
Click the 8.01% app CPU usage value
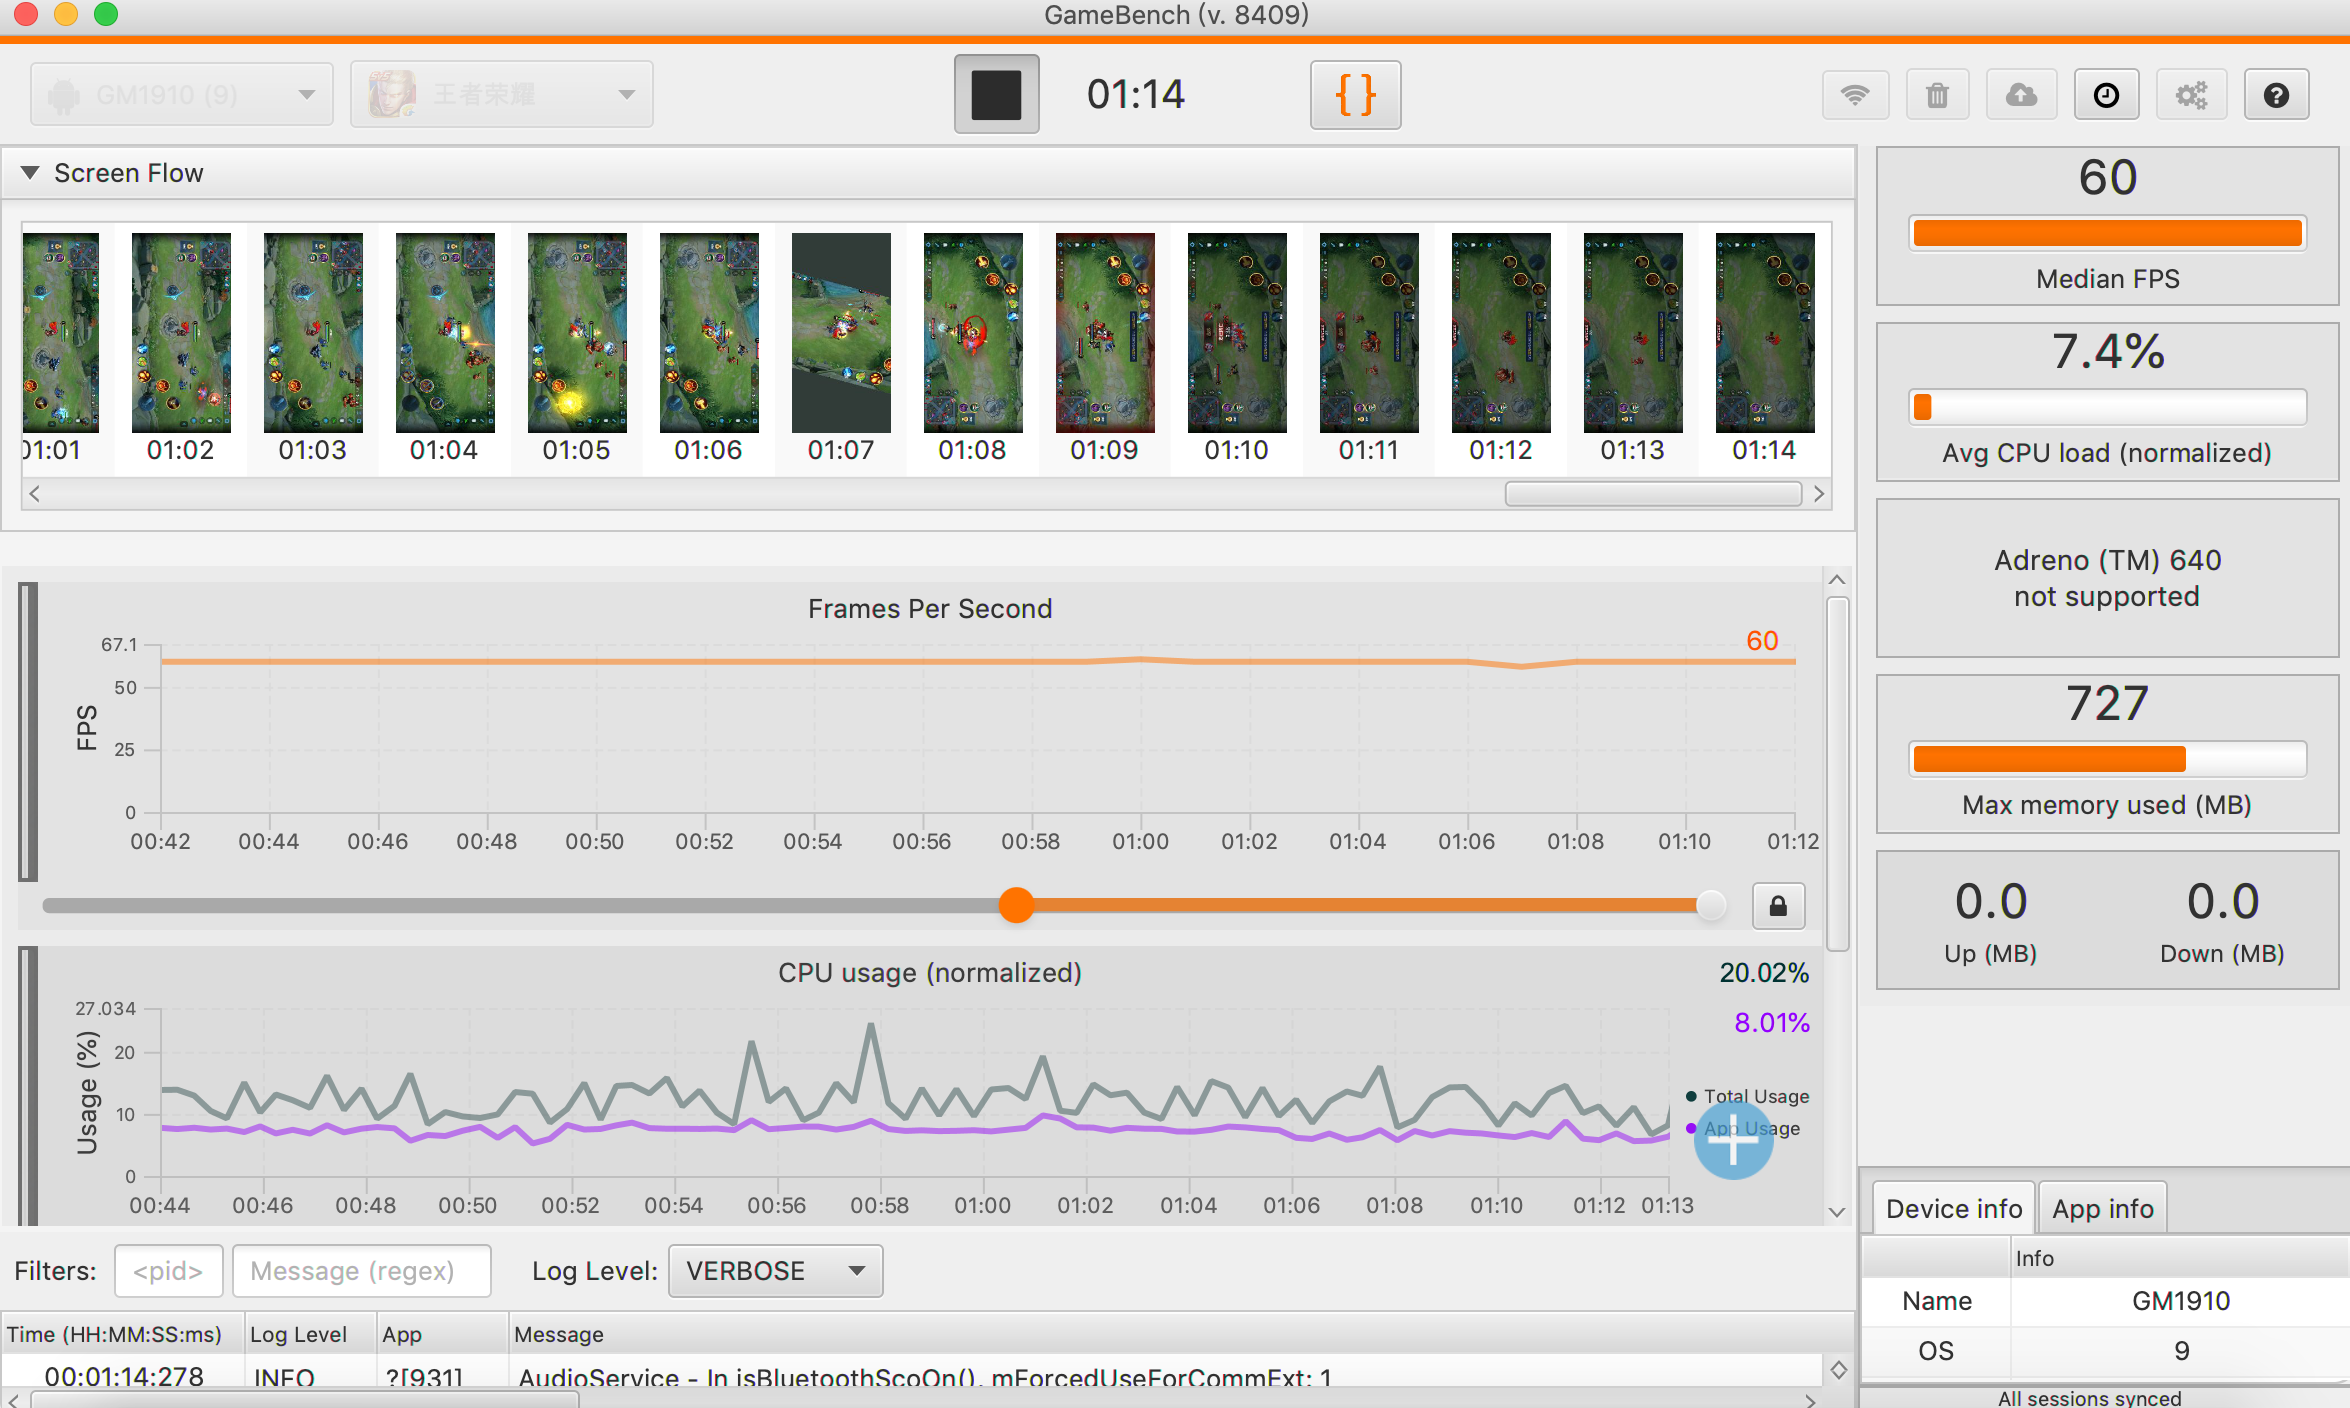pos(1772,1022)
